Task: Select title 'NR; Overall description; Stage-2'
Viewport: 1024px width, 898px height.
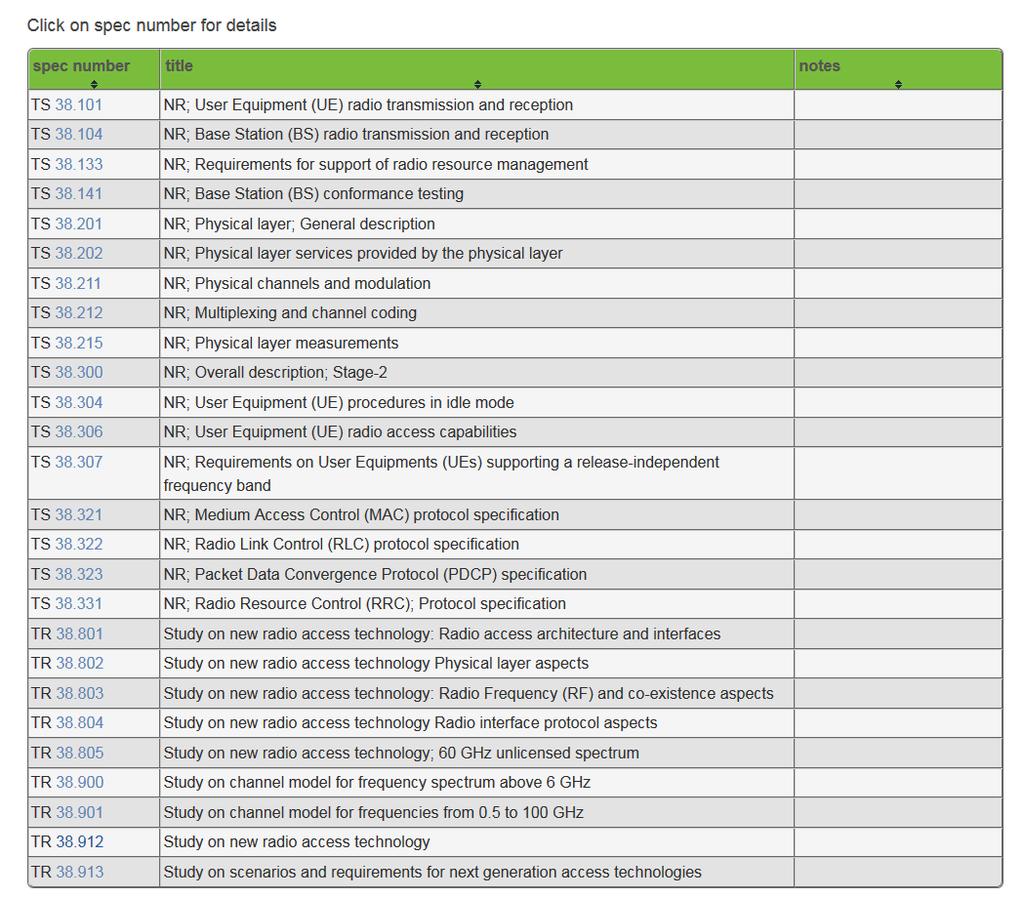Action: click(276, 372)
